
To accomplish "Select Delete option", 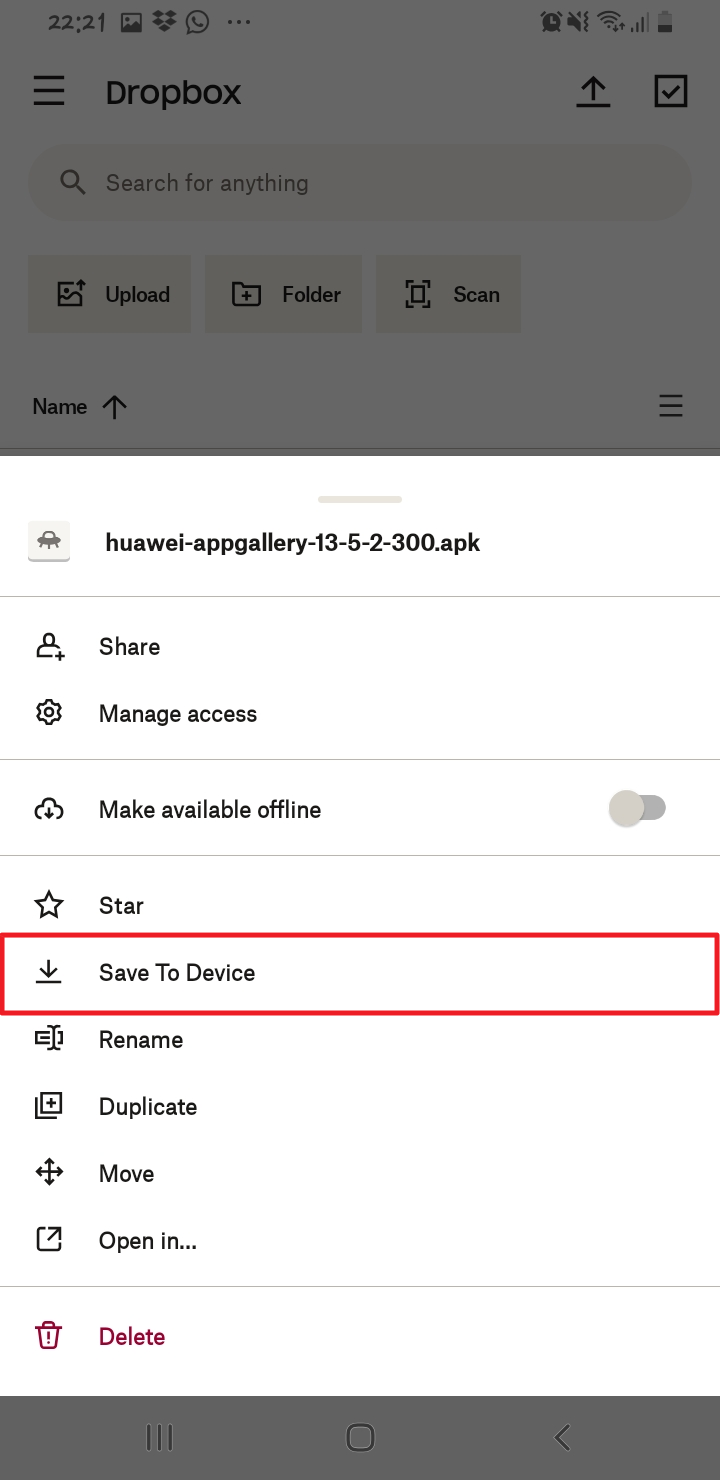I will click(x=360, y=1337).
